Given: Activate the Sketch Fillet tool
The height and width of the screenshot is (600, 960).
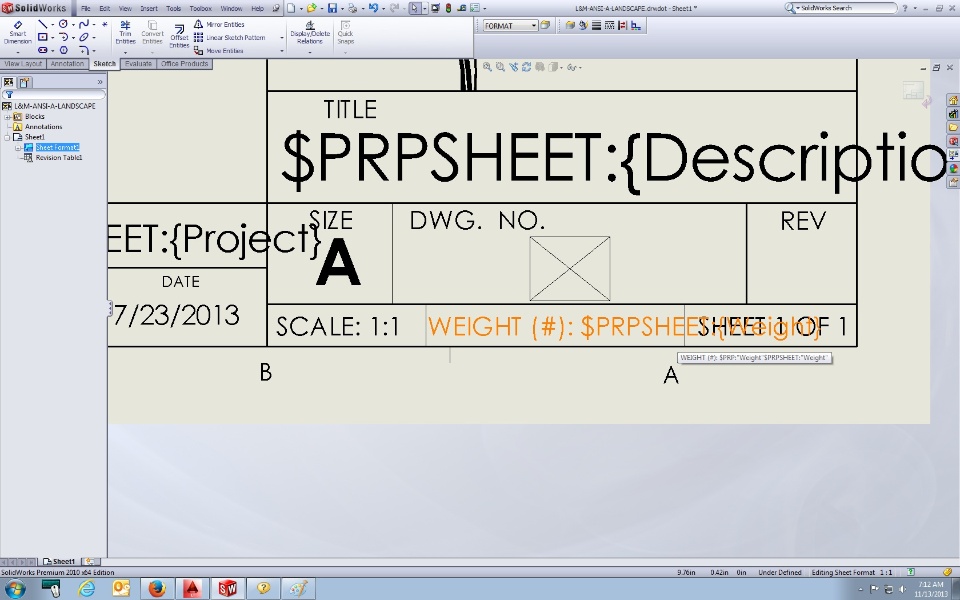Looking at the screenshot, I should [x=84, y=50].
